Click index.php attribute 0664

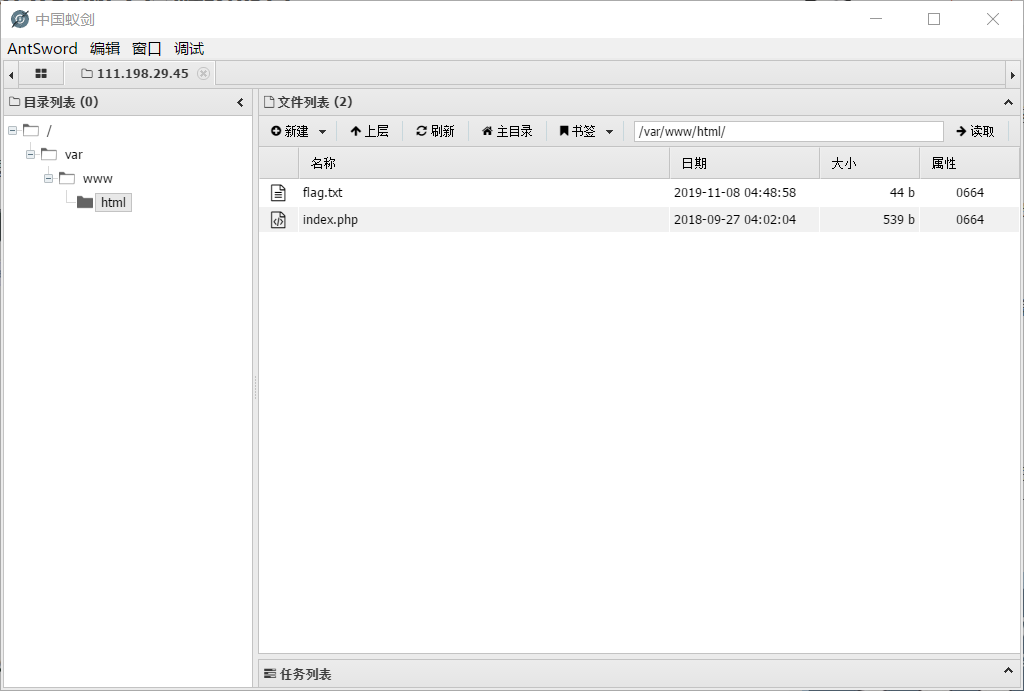coord(970,219)
